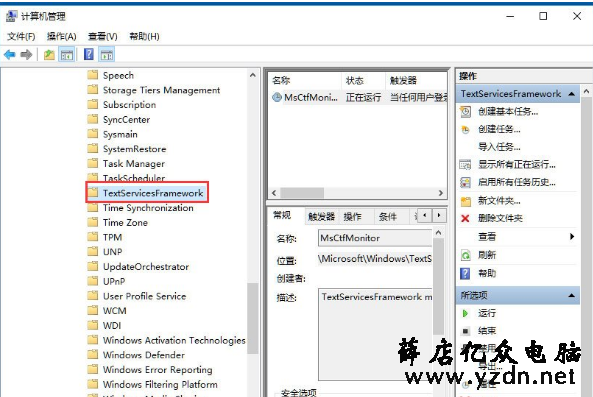Click the Speech folder icon
Image resolution: width=593 pixels, height=397 pixels.
pyautogui.click(x=93, y=75)
